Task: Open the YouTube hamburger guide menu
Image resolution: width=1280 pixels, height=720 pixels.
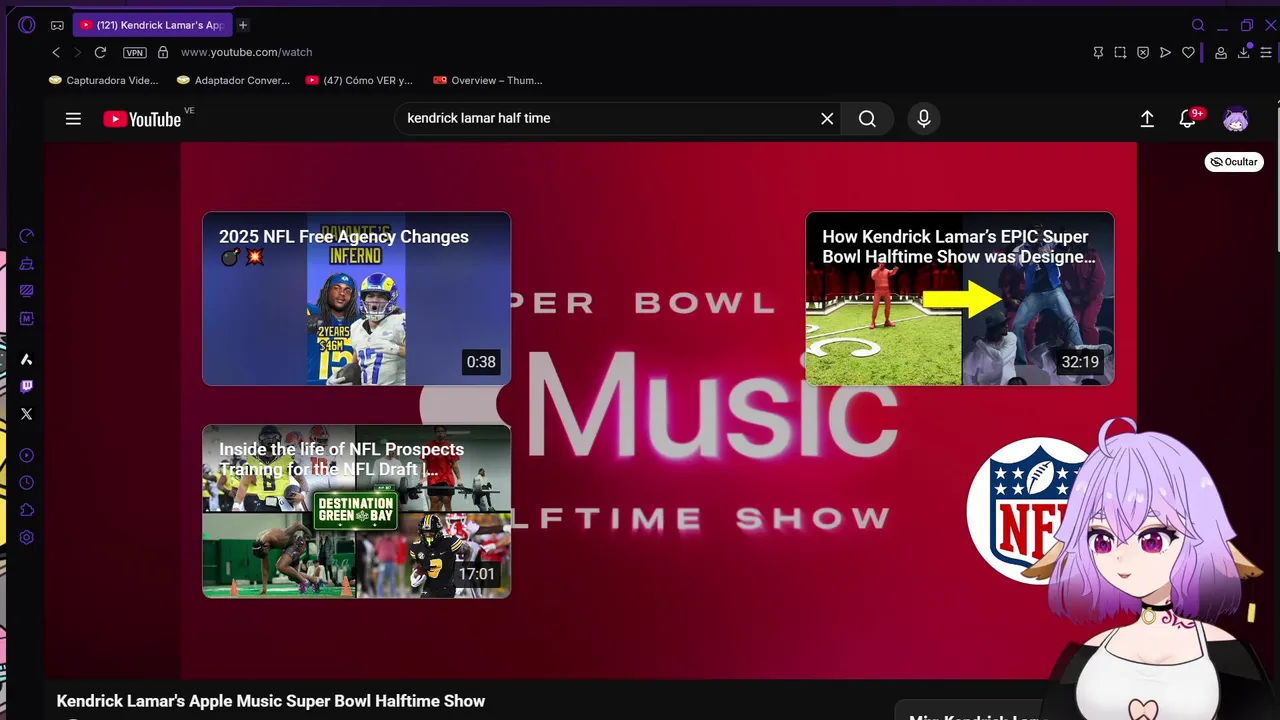Action: click(73, 119)
